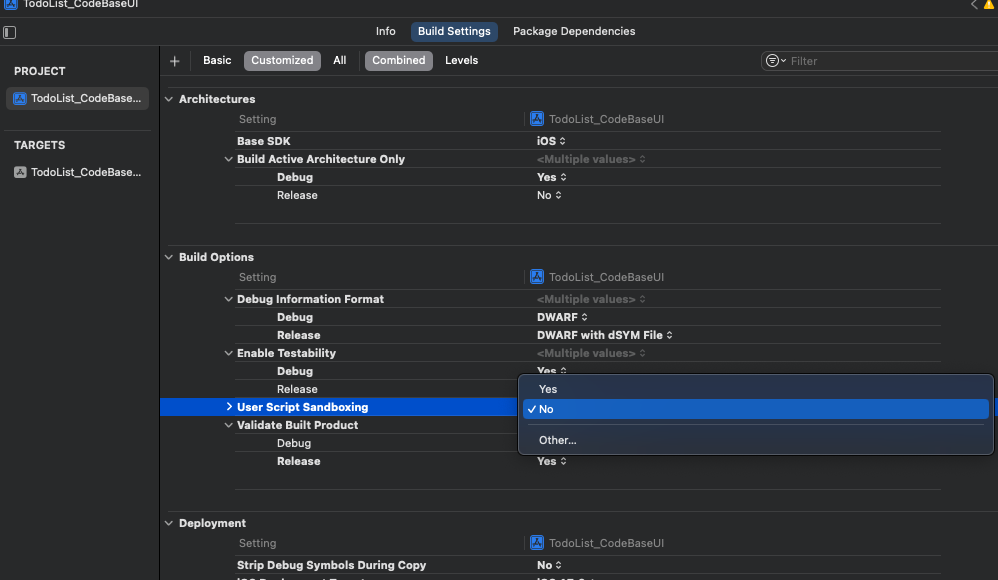Viewport: 998px width, 580px height.
Task: Click the TARGETS sidebar heading
Action: [x=39, y=145]
